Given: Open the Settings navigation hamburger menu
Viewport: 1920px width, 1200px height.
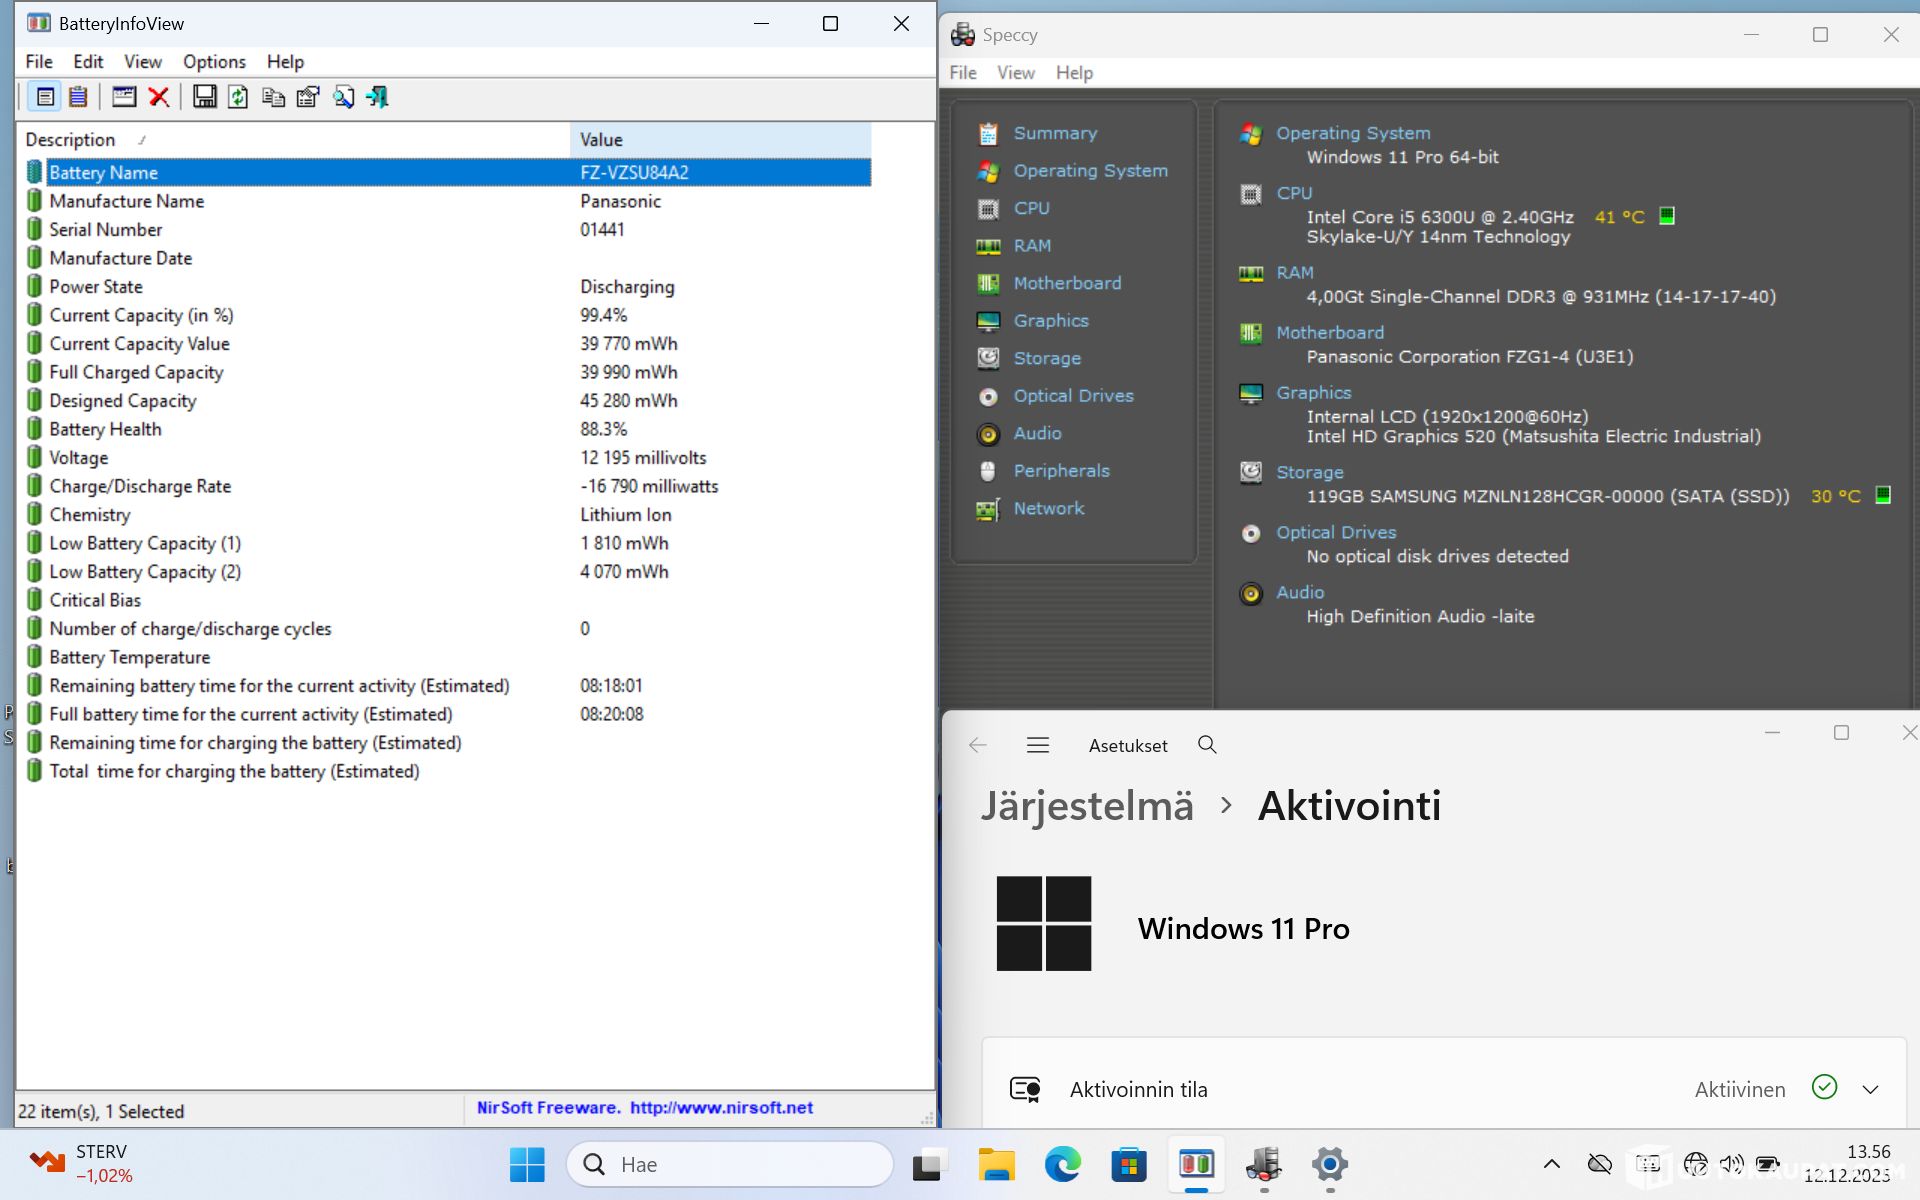Looking at the screenshot, I should click(1037, 745).
